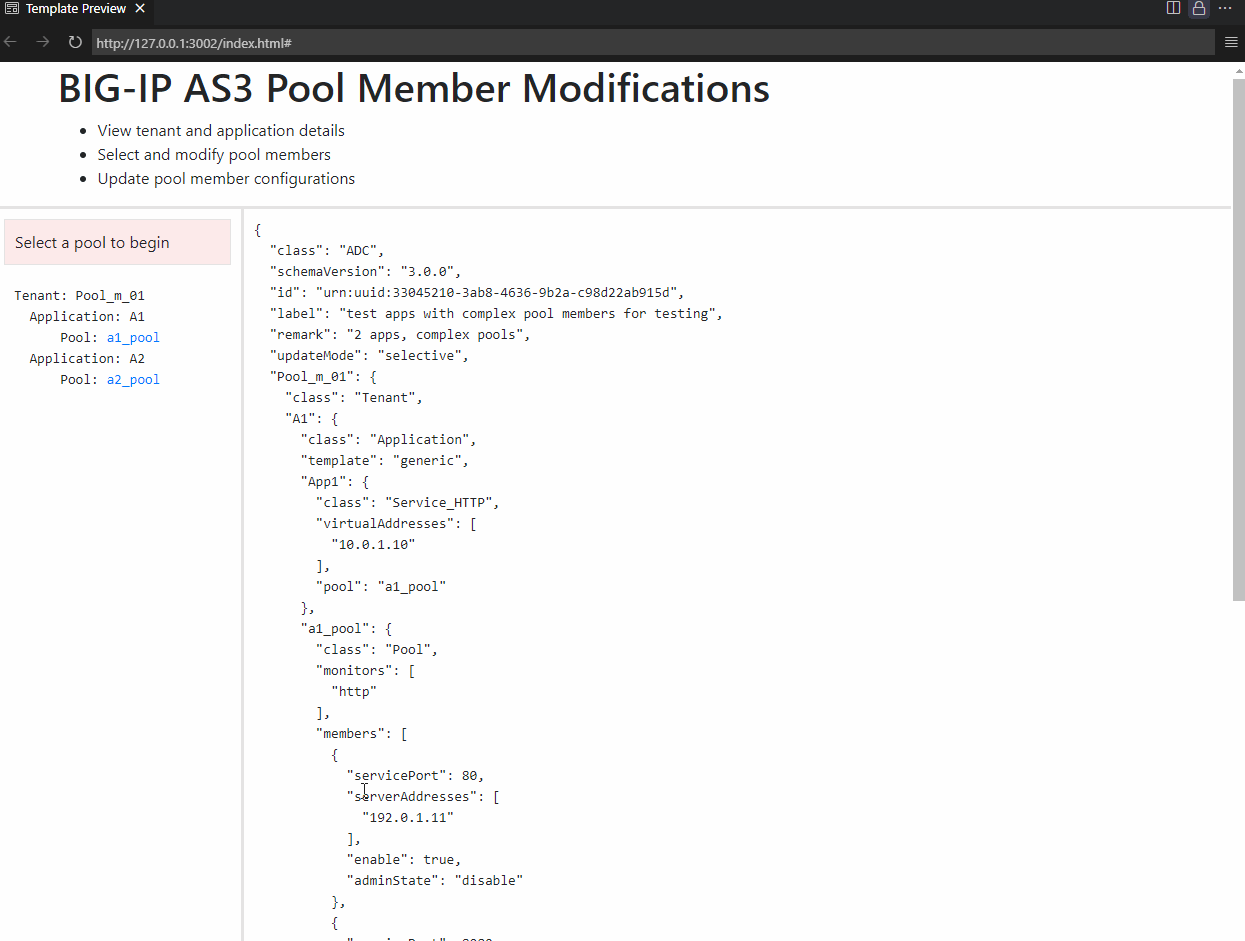Click the "virtualAddresses": [ line

(x=396, y=524)
